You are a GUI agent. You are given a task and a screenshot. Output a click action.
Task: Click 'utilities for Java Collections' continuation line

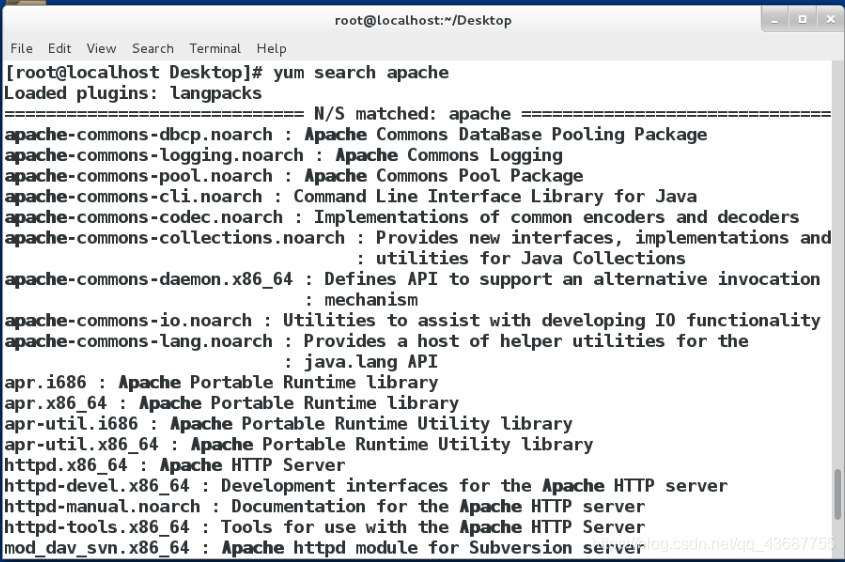click(x=530, y=258)
